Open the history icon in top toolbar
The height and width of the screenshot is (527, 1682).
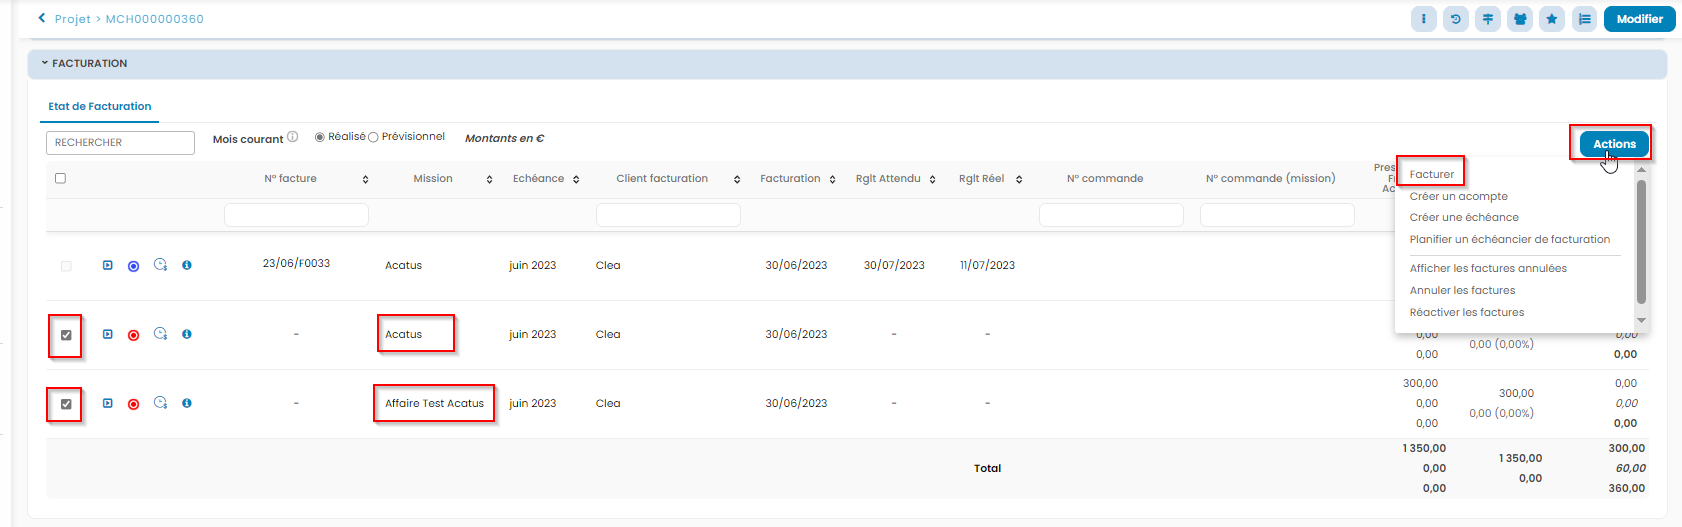1455,19
